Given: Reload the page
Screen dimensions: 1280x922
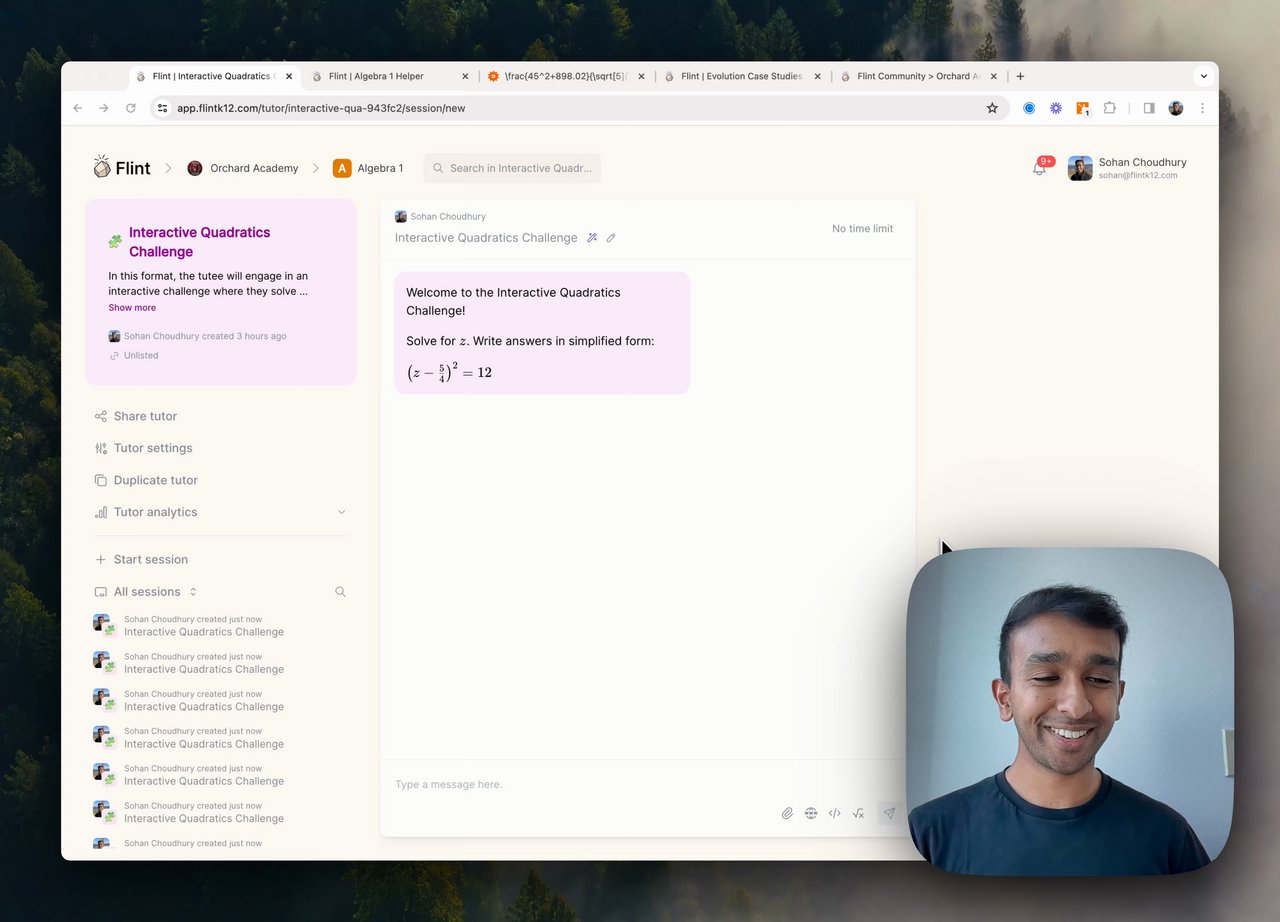Looking at the screenshot, I should (130, 108).
